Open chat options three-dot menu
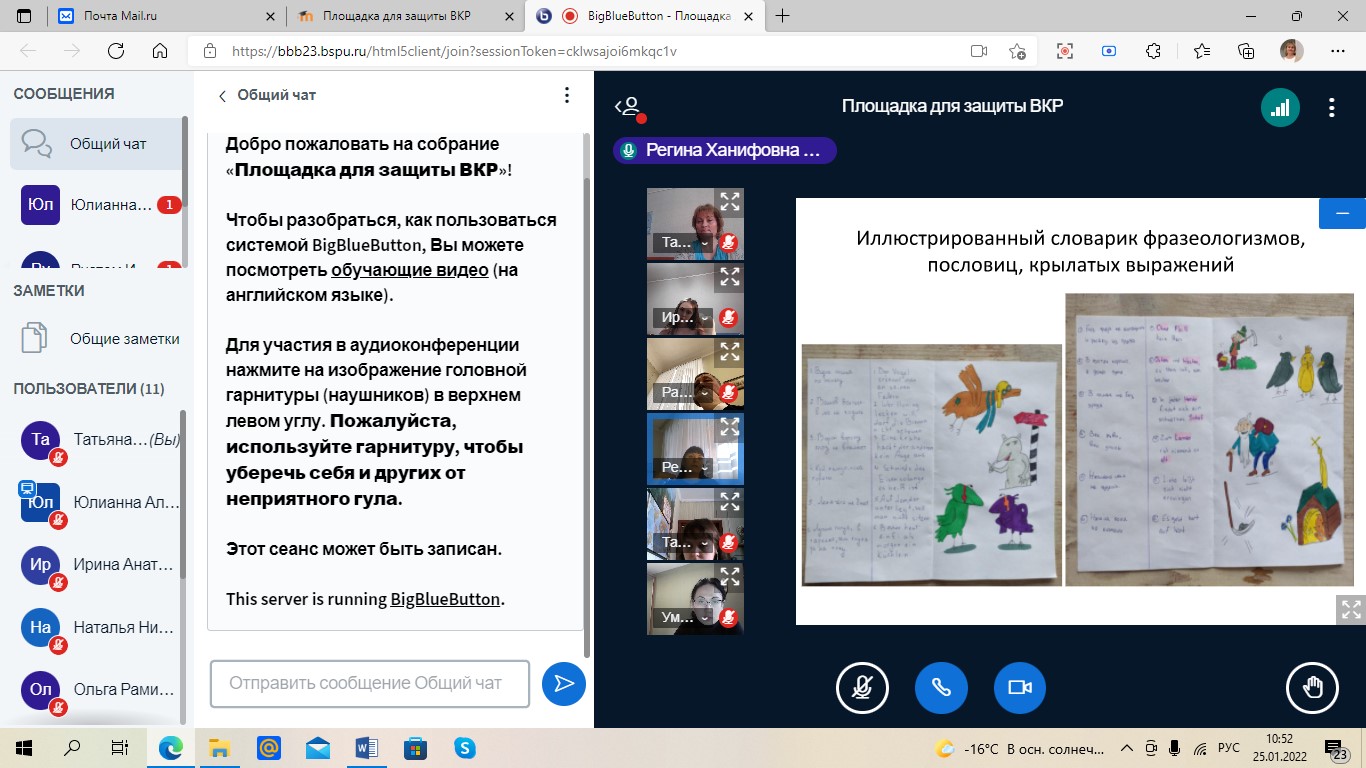Screen dimensions: 1366x768 566,95
